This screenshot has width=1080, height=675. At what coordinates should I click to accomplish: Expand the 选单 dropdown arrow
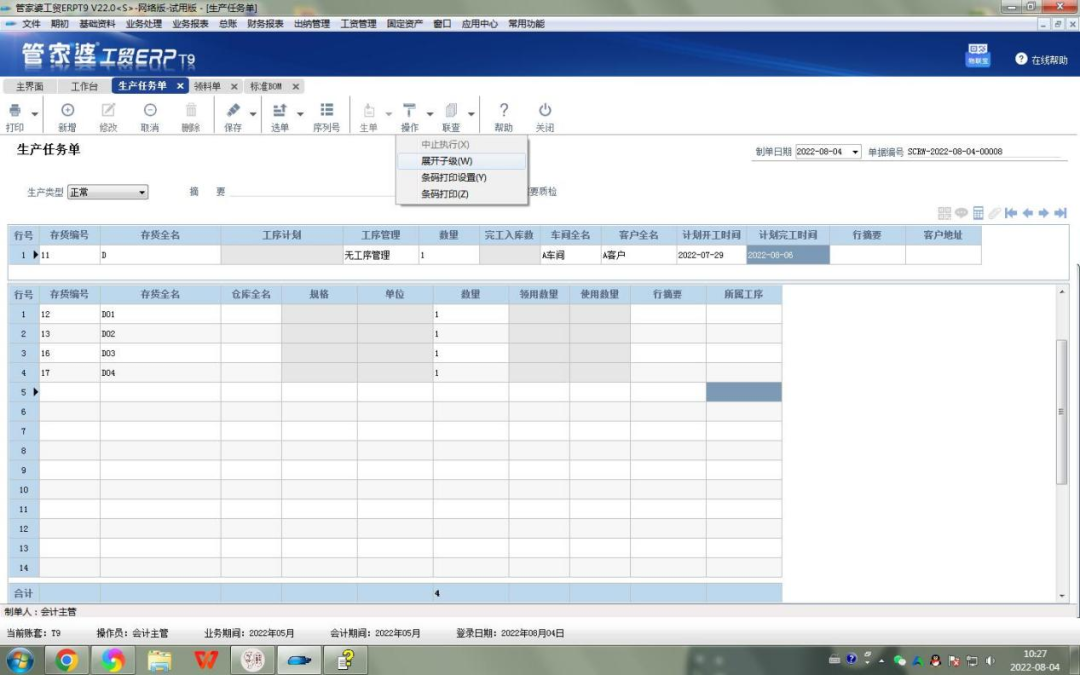(x=300, y=114)
